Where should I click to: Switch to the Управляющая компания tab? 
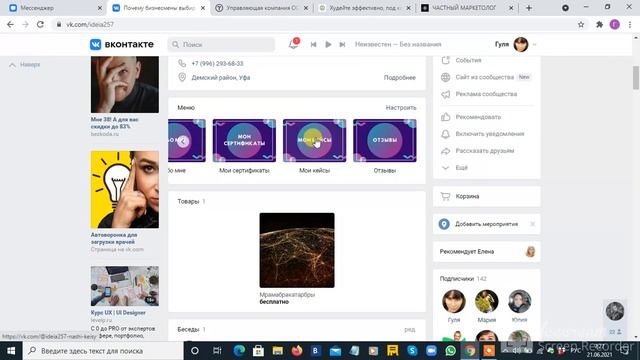[x=261, y=8]
